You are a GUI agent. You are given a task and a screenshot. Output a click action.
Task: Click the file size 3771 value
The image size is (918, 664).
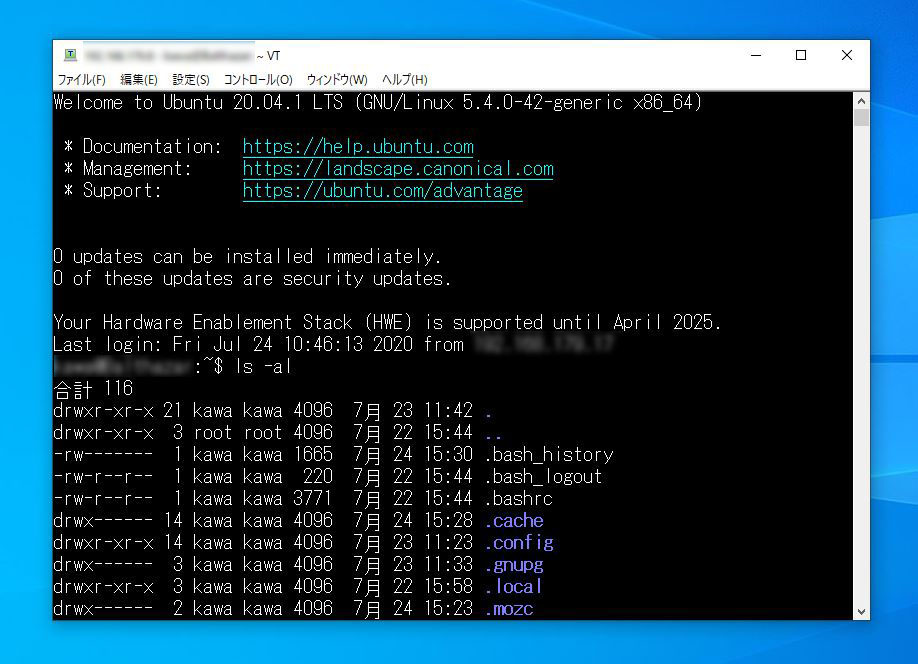[313, 498]
